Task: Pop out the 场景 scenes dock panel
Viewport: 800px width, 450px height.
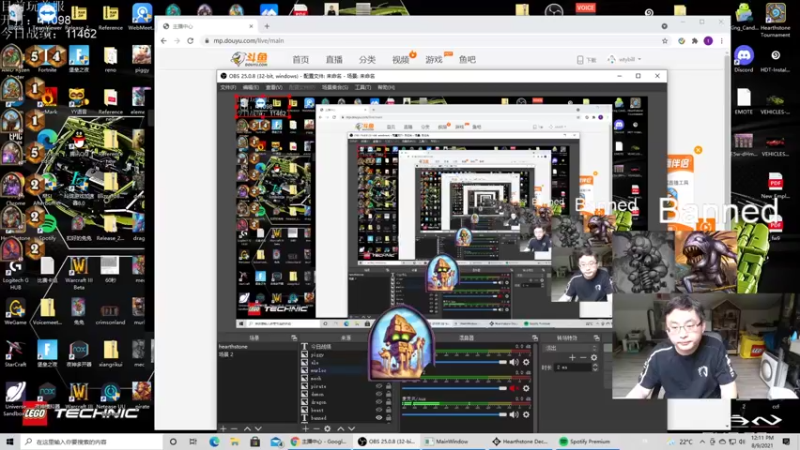Action: tap(294, 338)
